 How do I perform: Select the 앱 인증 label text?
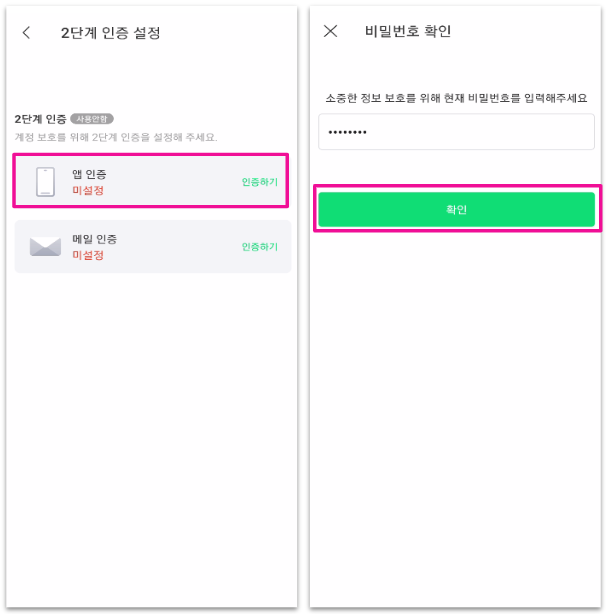(89, 175)
